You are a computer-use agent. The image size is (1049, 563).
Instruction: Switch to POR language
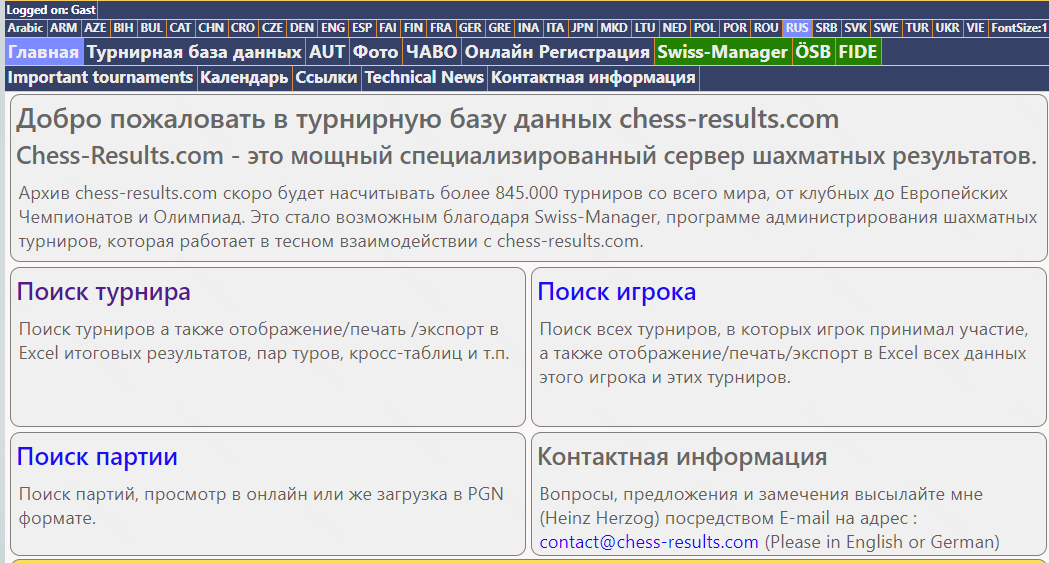click(735, 28)
